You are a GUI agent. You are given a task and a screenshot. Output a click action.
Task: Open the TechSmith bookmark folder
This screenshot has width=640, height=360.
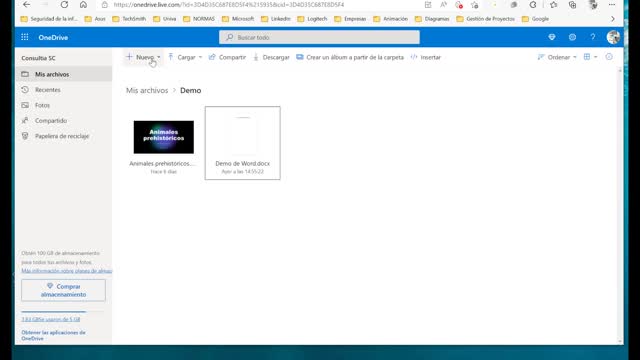[x=129, y=19]
